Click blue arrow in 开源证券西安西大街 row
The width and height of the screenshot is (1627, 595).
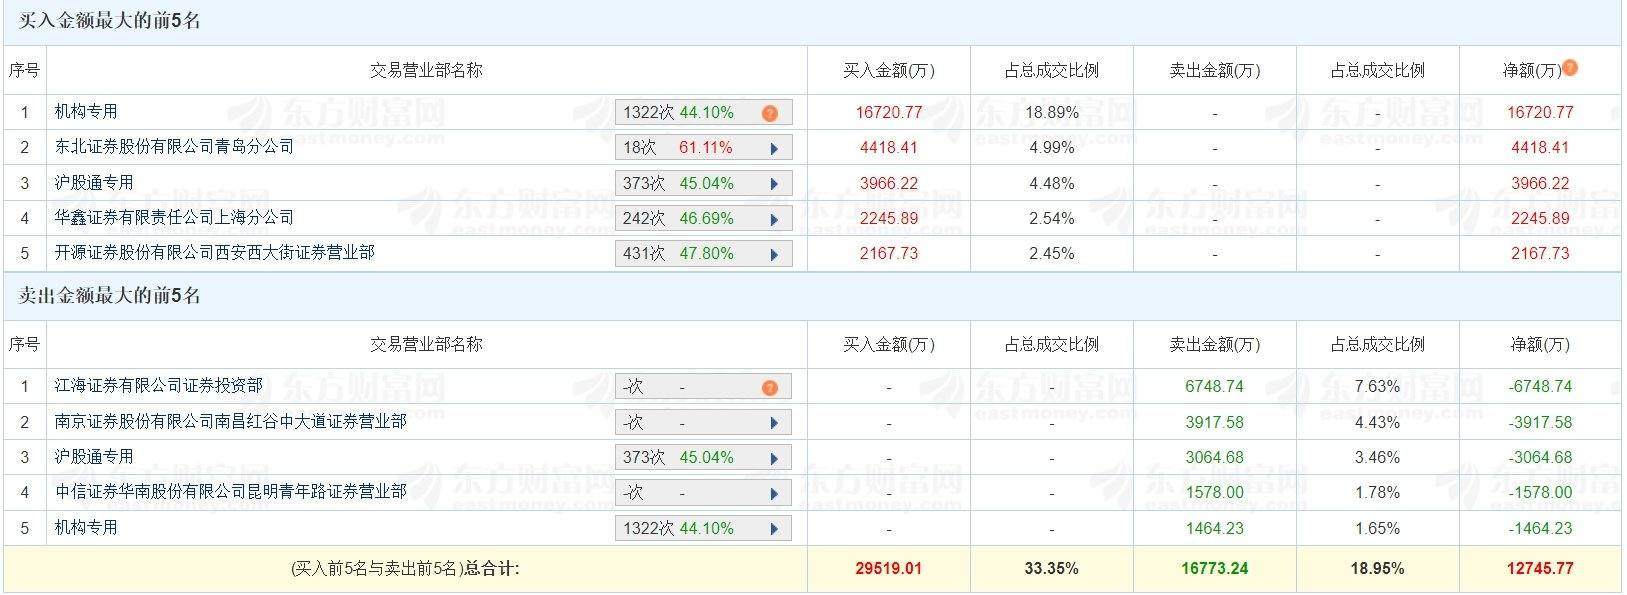[774, 254]
